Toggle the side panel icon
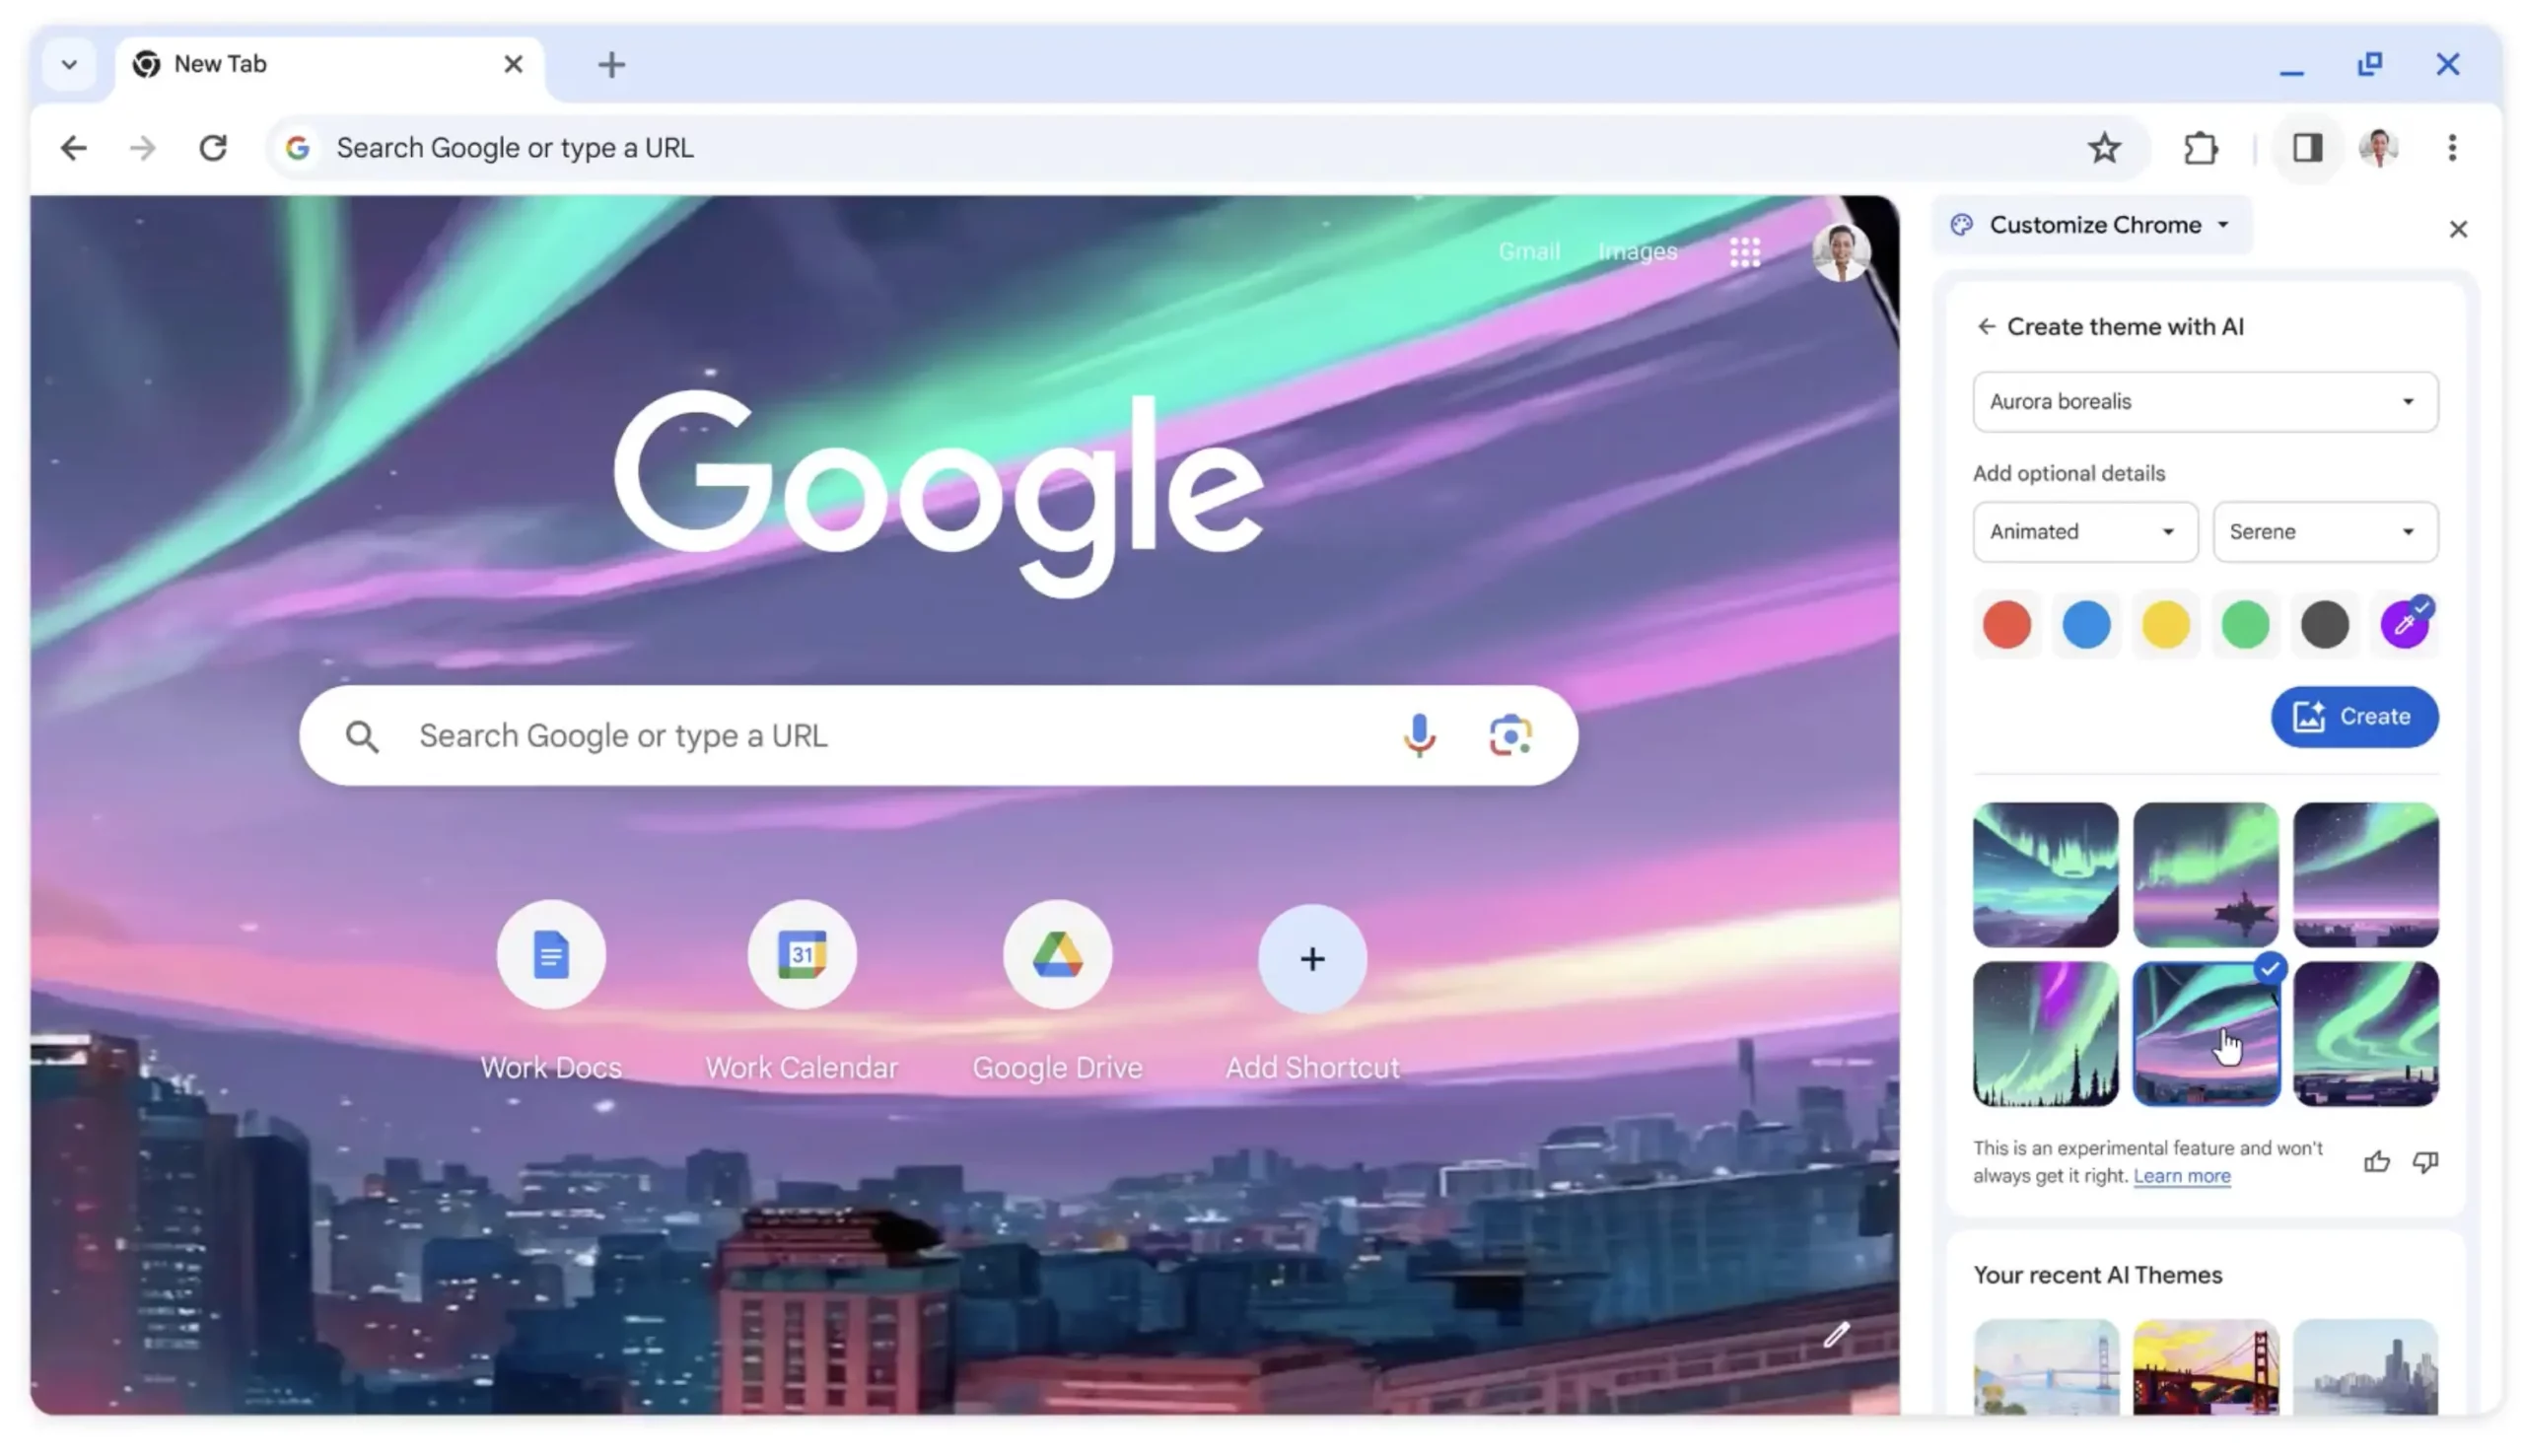The height and width of the screenshot is (1456, 2524). click(x=2307, y=148)
